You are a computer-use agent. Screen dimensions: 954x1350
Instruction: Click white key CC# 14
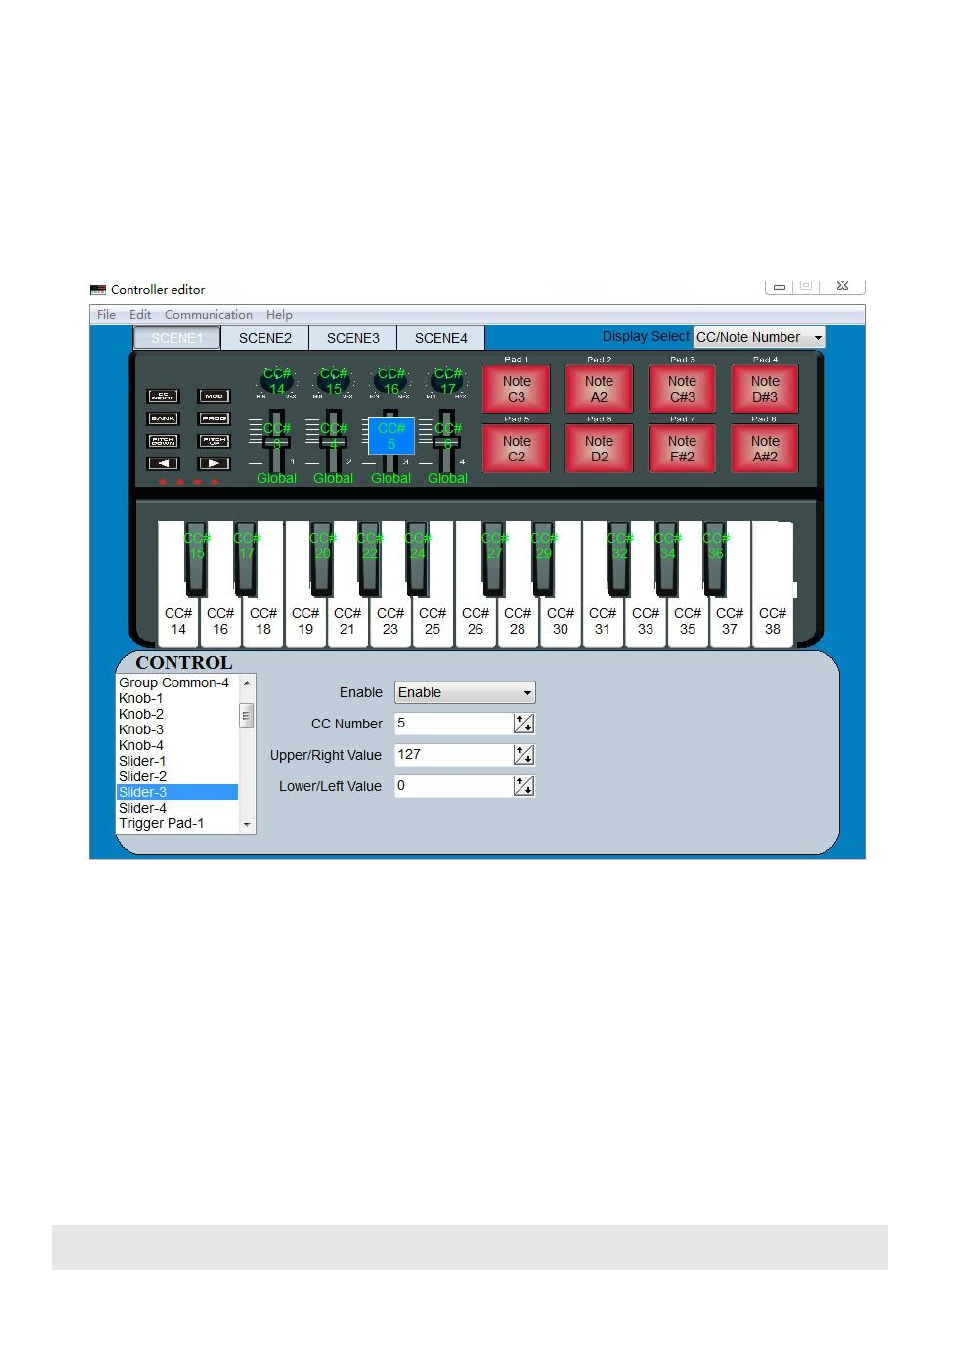coord(178,621)
